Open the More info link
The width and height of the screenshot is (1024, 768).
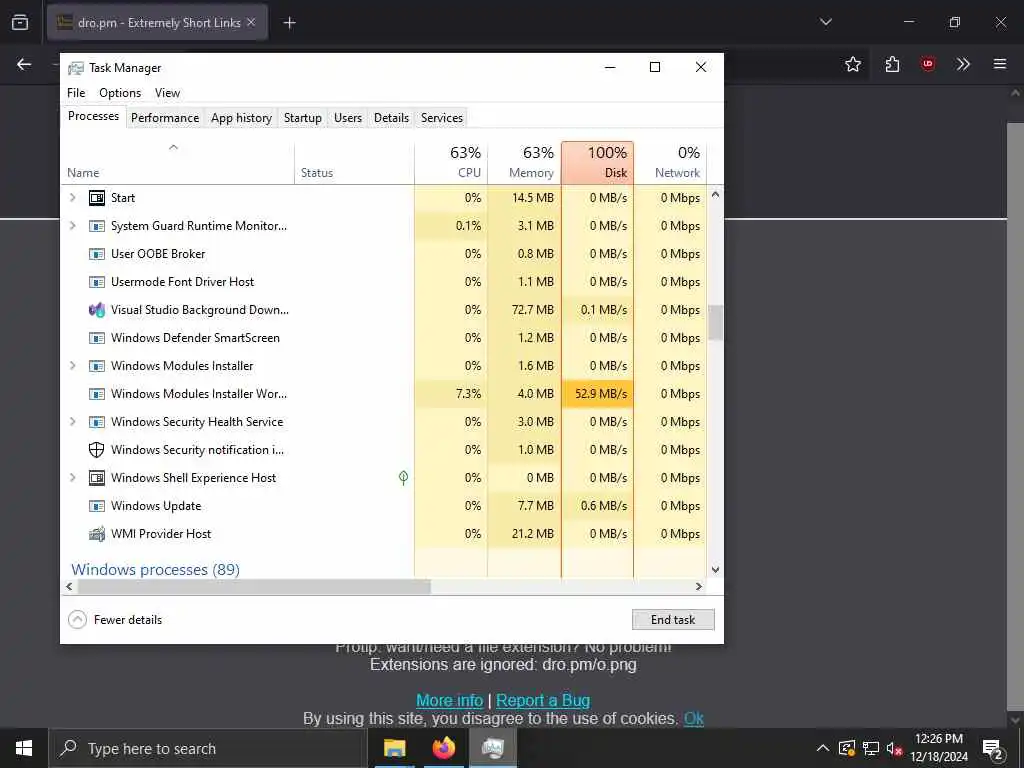coord(449,700)
